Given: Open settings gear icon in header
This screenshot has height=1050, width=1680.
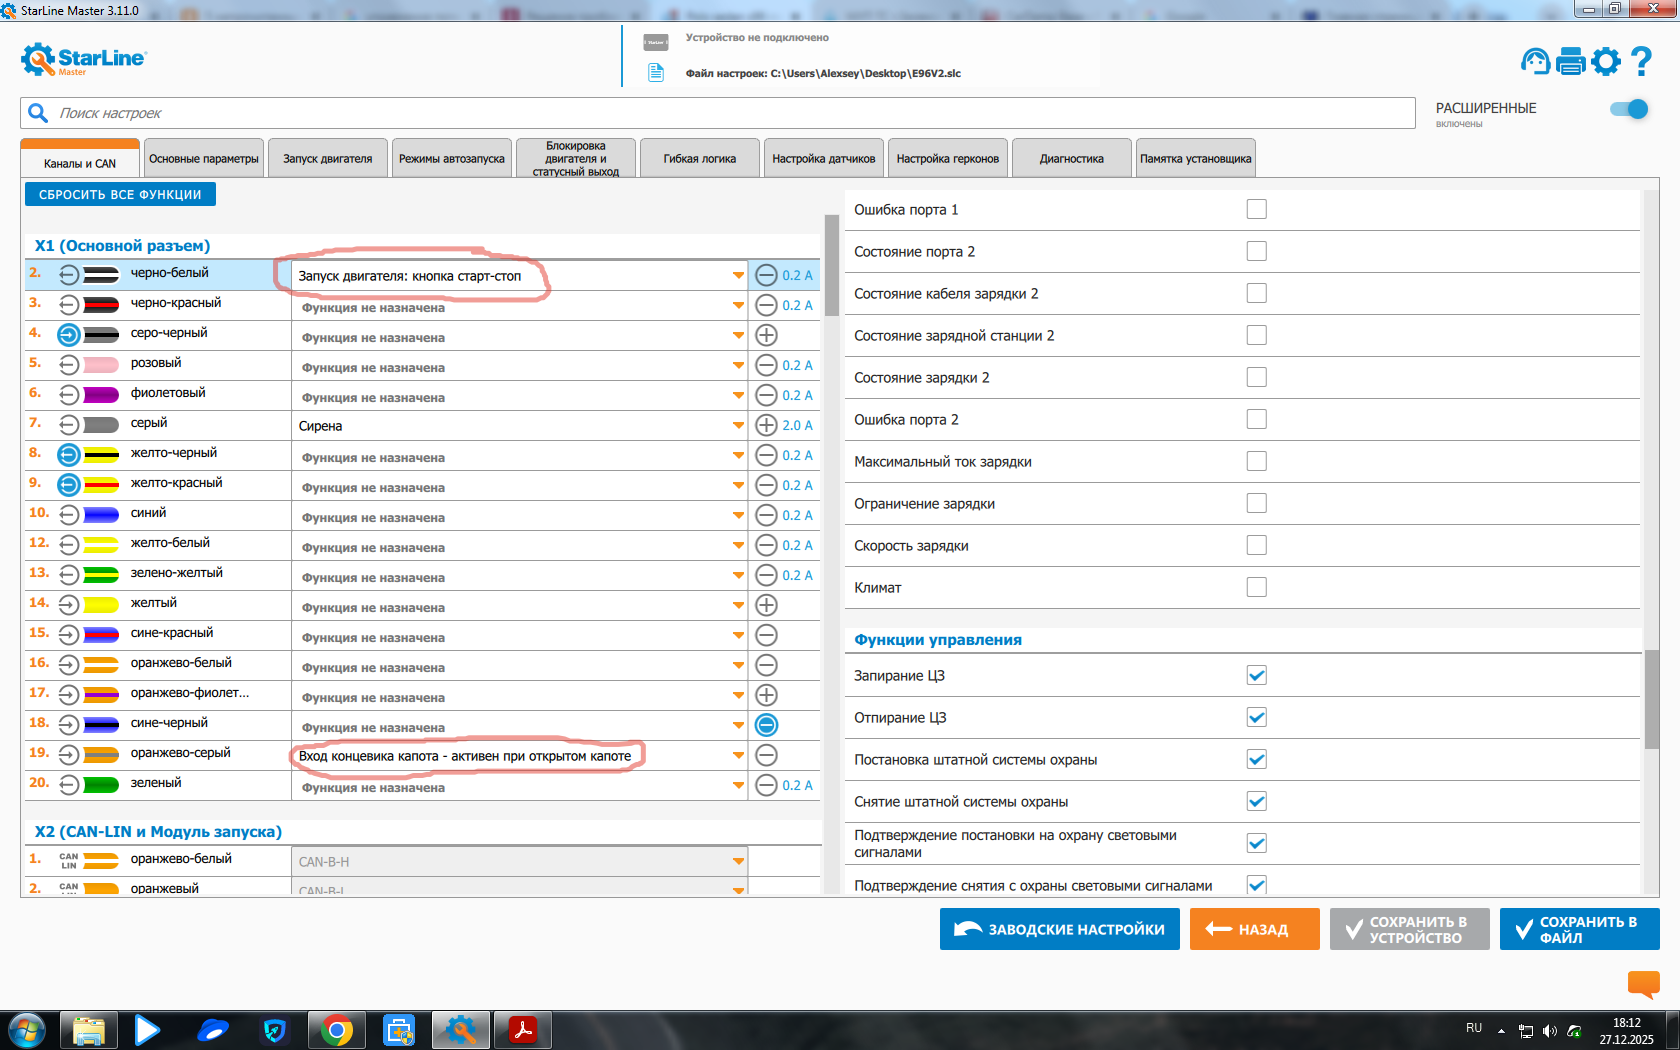Looking at the screenshot, I should click(1606, 62).
